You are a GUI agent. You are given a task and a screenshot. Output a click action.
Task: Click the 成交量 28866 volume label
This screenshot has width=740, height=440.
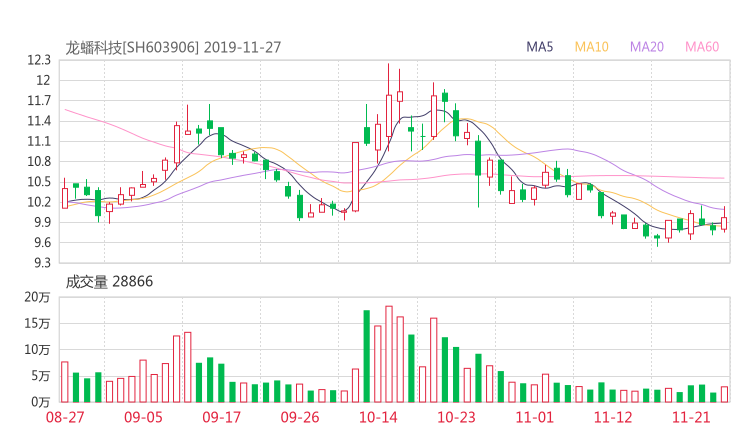pyautogui.click(x=109, y=282)
